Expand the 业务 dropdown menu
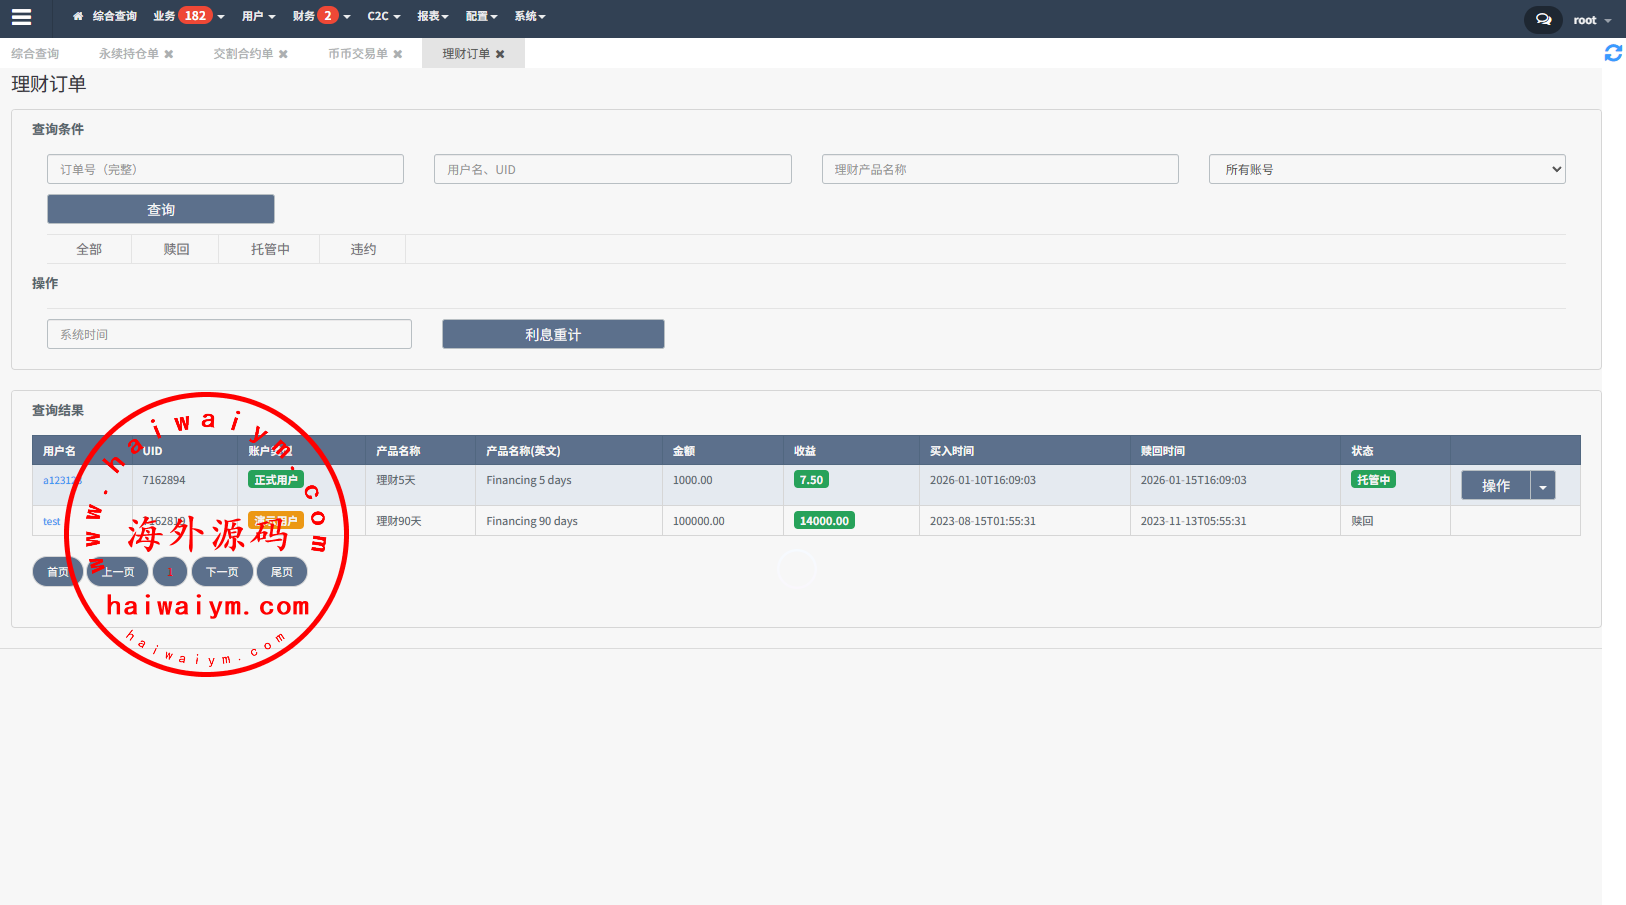Viewport: 1626px width, 905px height. [x=188, y=16]
